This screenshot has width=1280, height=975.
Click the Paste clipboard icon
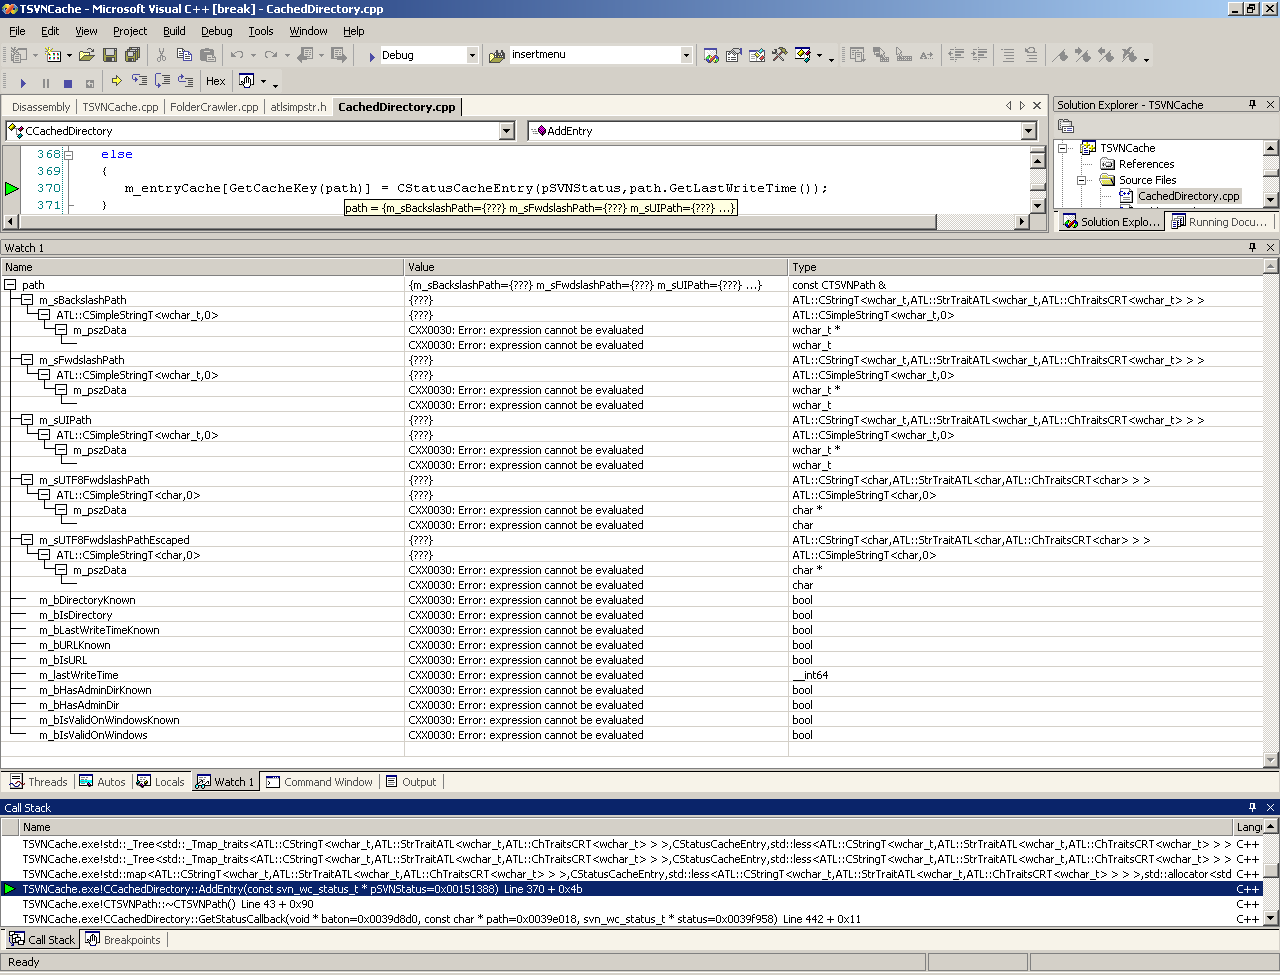point(207,55)
